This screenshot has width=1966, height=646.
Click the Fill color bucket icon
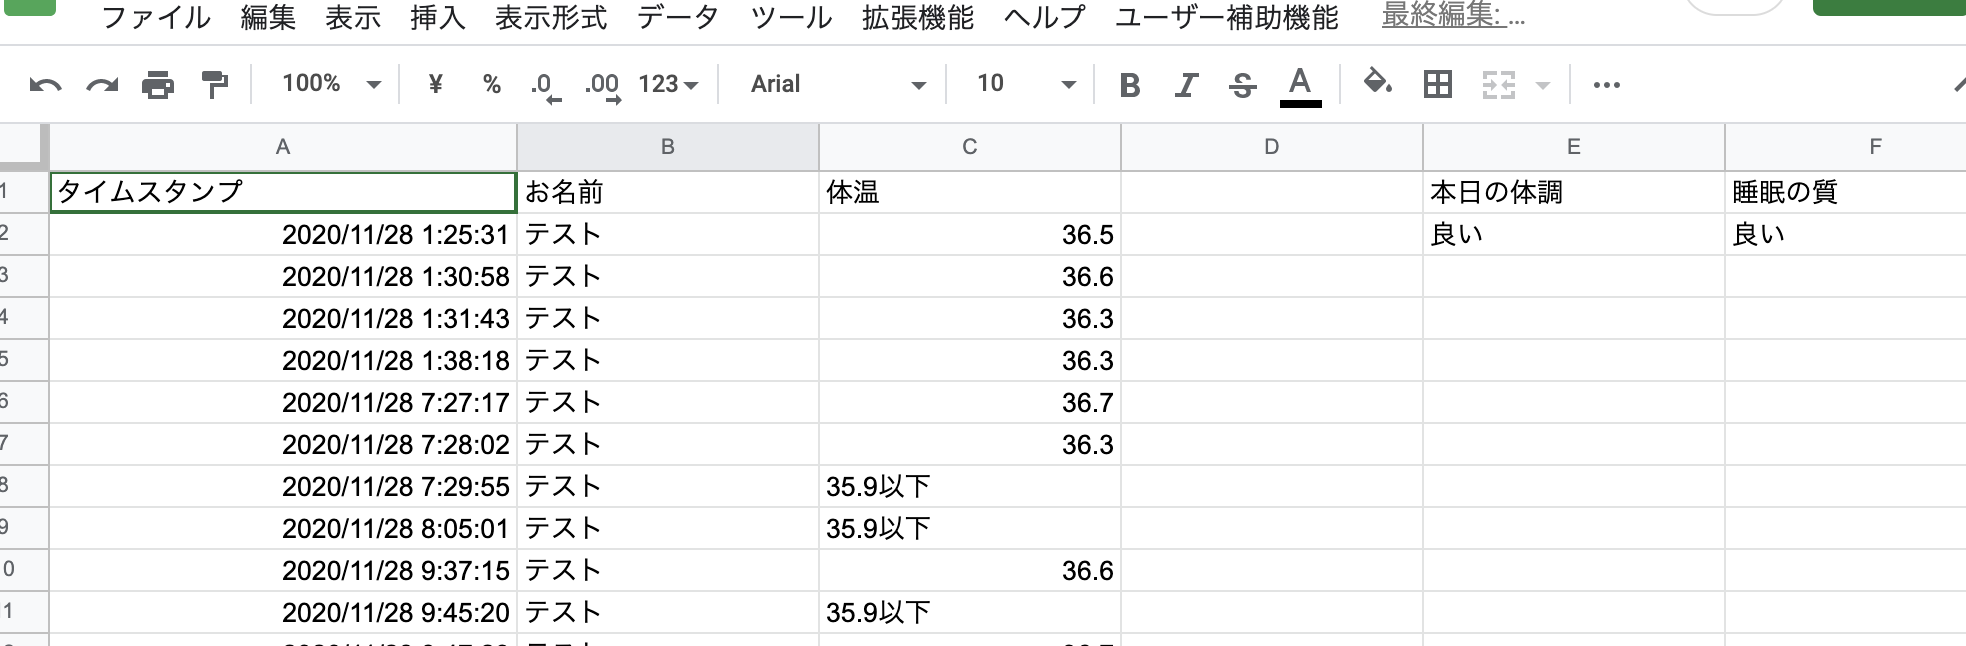tap(1378, 83)
